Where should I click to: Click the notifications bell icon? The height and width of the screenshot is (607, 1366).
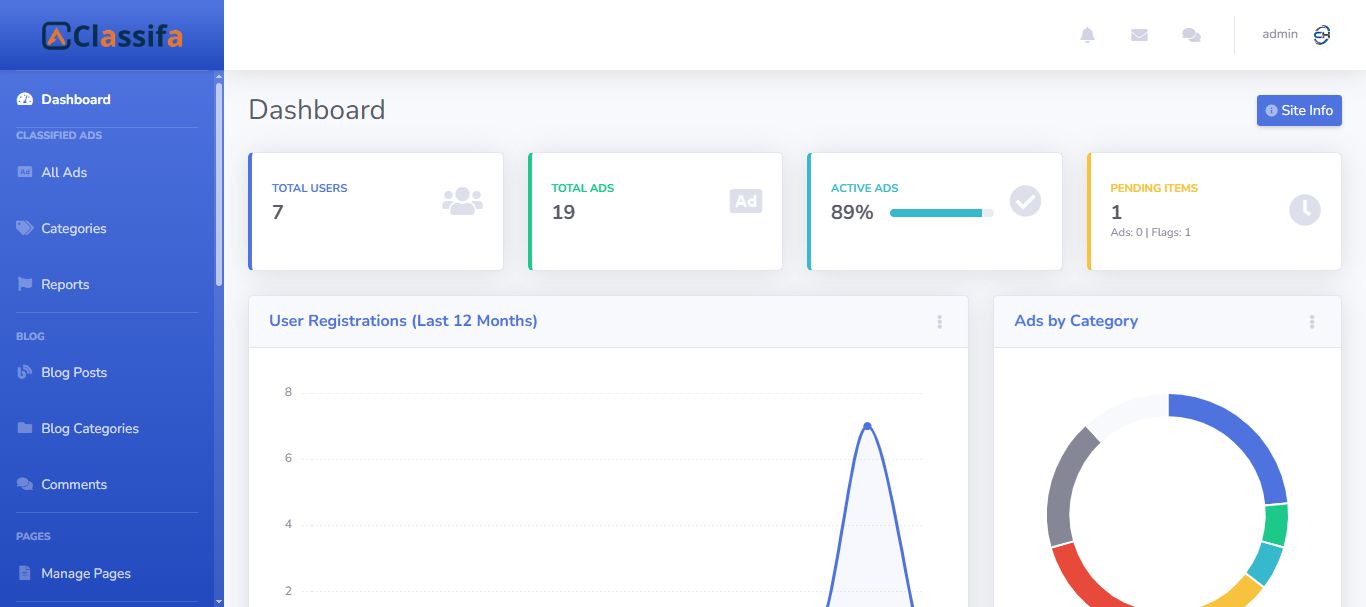click(1087, 35)
